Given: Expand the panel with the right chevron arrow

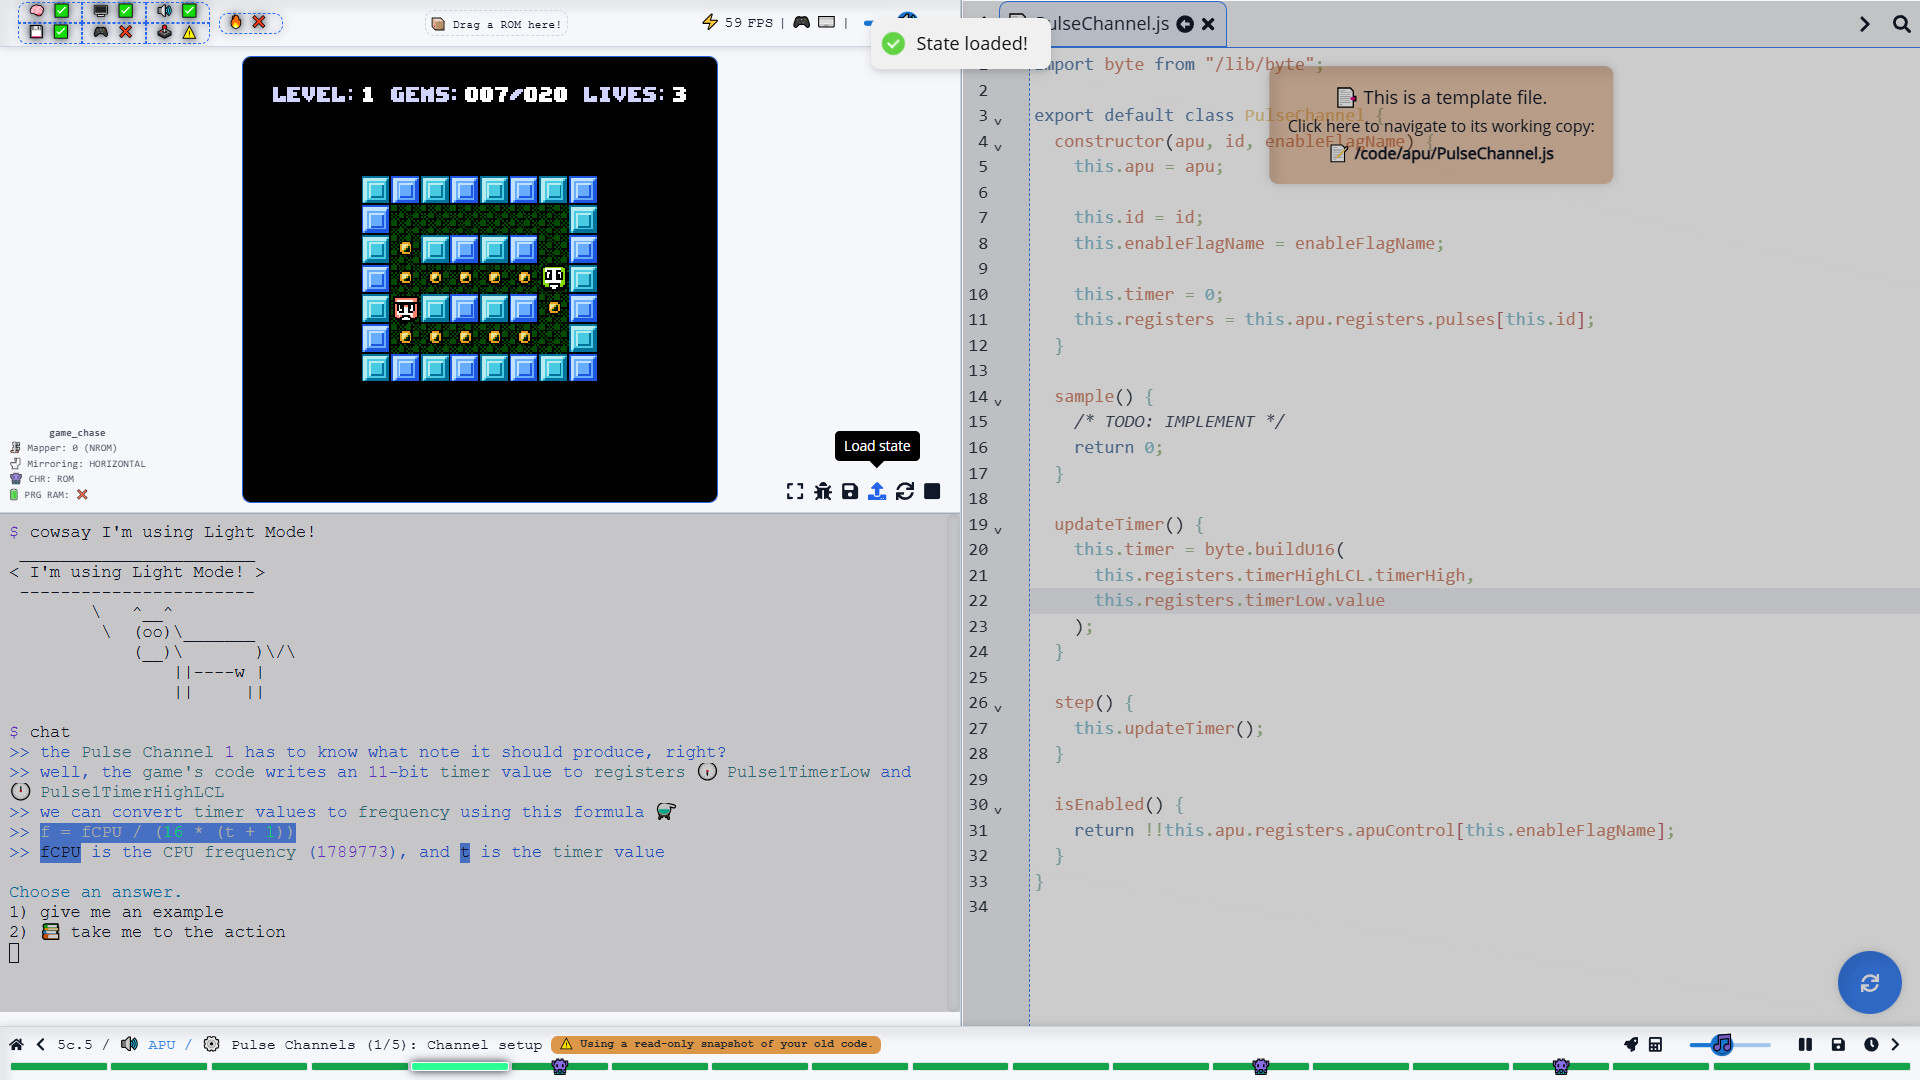Looking at the screenshot, I should coord(1864,24).
